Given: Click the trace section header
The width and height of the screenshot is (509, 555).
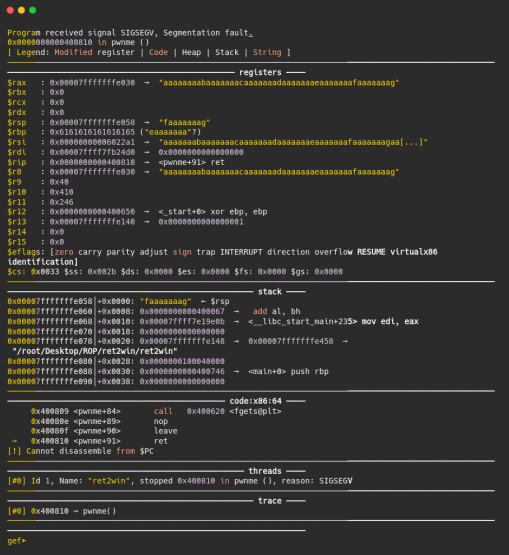Looking at the screenshot, I should [x=270, y=501].
